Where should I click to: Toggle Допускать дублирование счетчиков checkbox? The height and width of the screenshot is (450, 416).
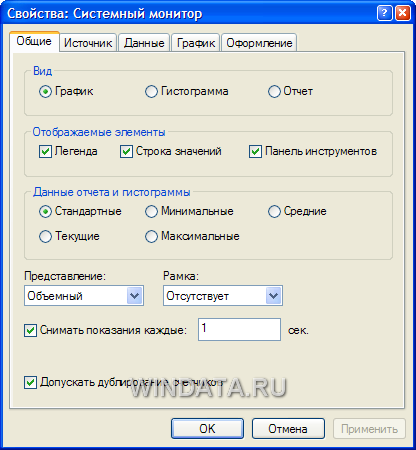pyautogui.click(x=30, y=382)
